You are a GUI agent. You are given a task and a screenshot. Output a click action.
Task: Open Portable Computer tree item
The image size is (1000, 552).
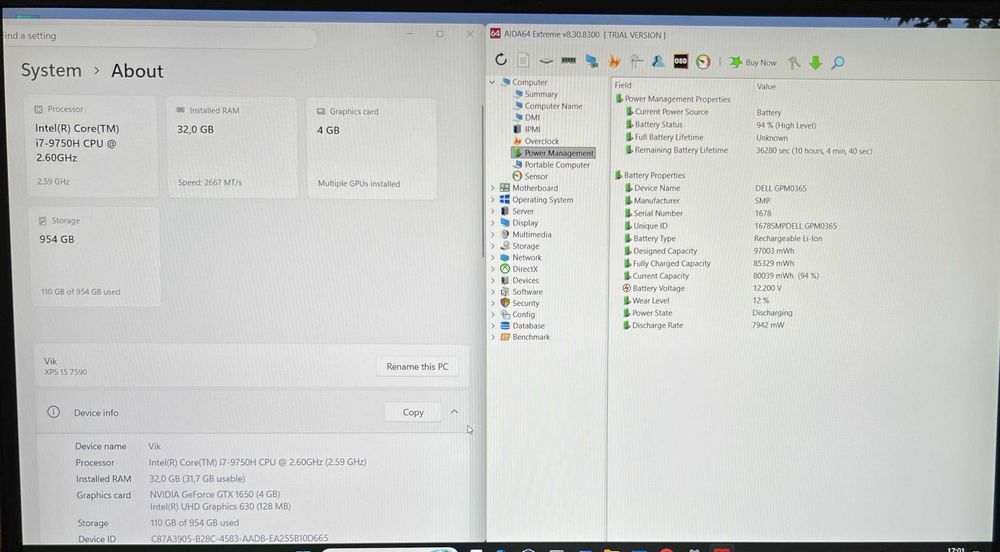tap(557, 164)
